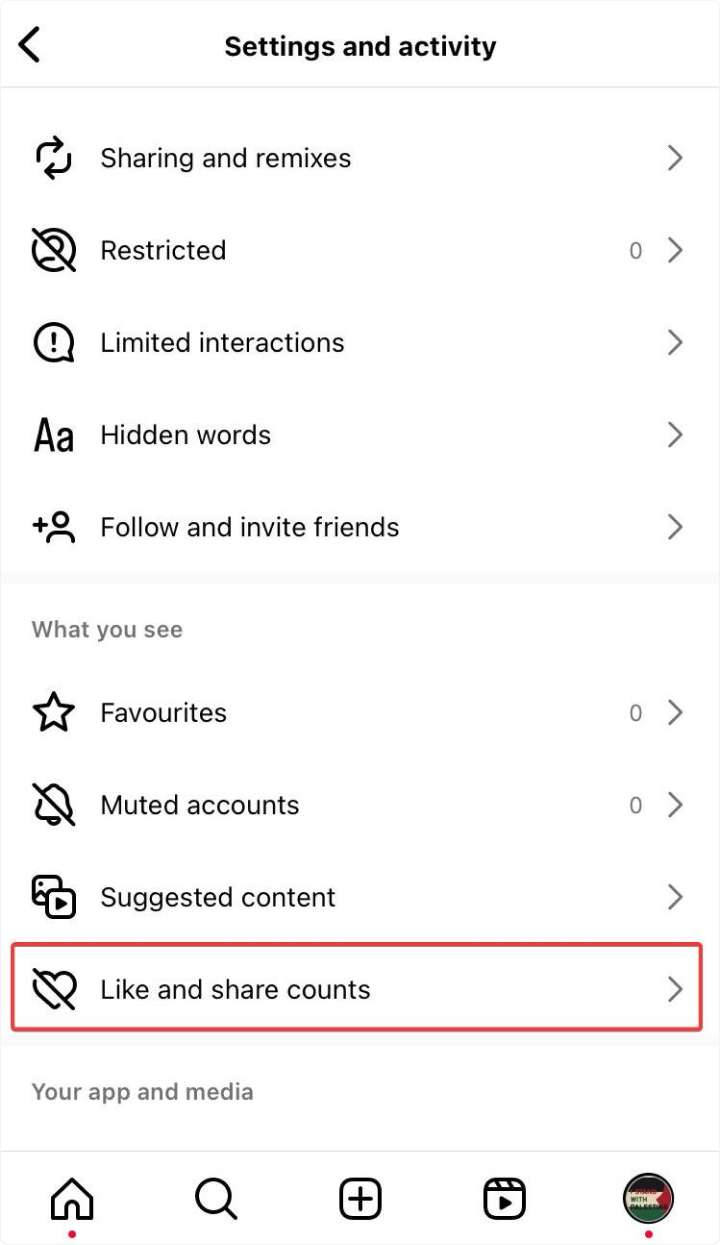
Task: Open the Sharing and remixes icon
Action: (52, 157)
